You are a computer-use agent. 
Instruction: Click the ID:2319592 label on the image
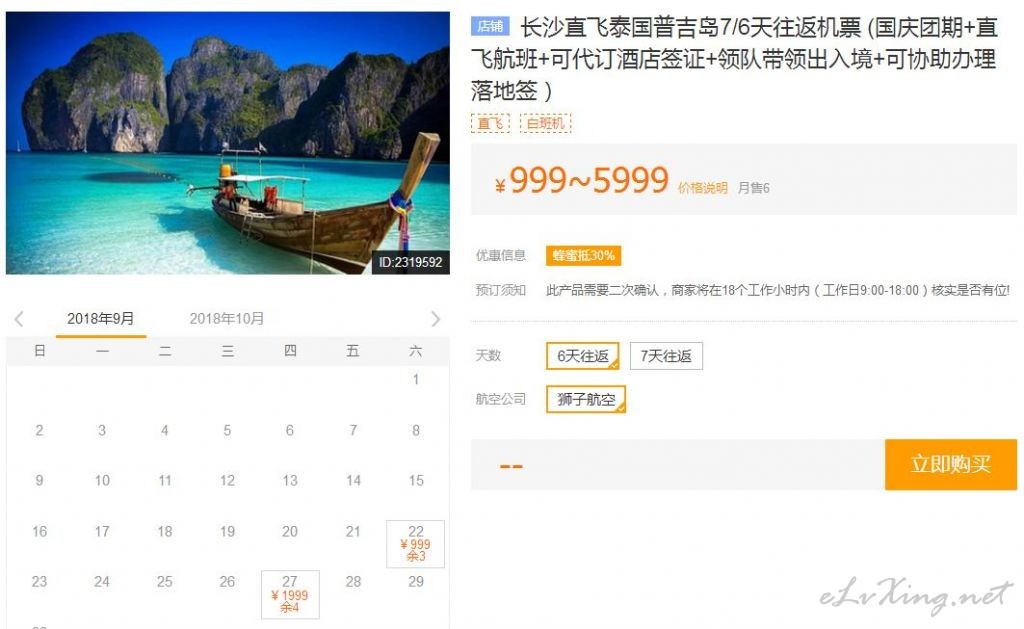[411, 263]
